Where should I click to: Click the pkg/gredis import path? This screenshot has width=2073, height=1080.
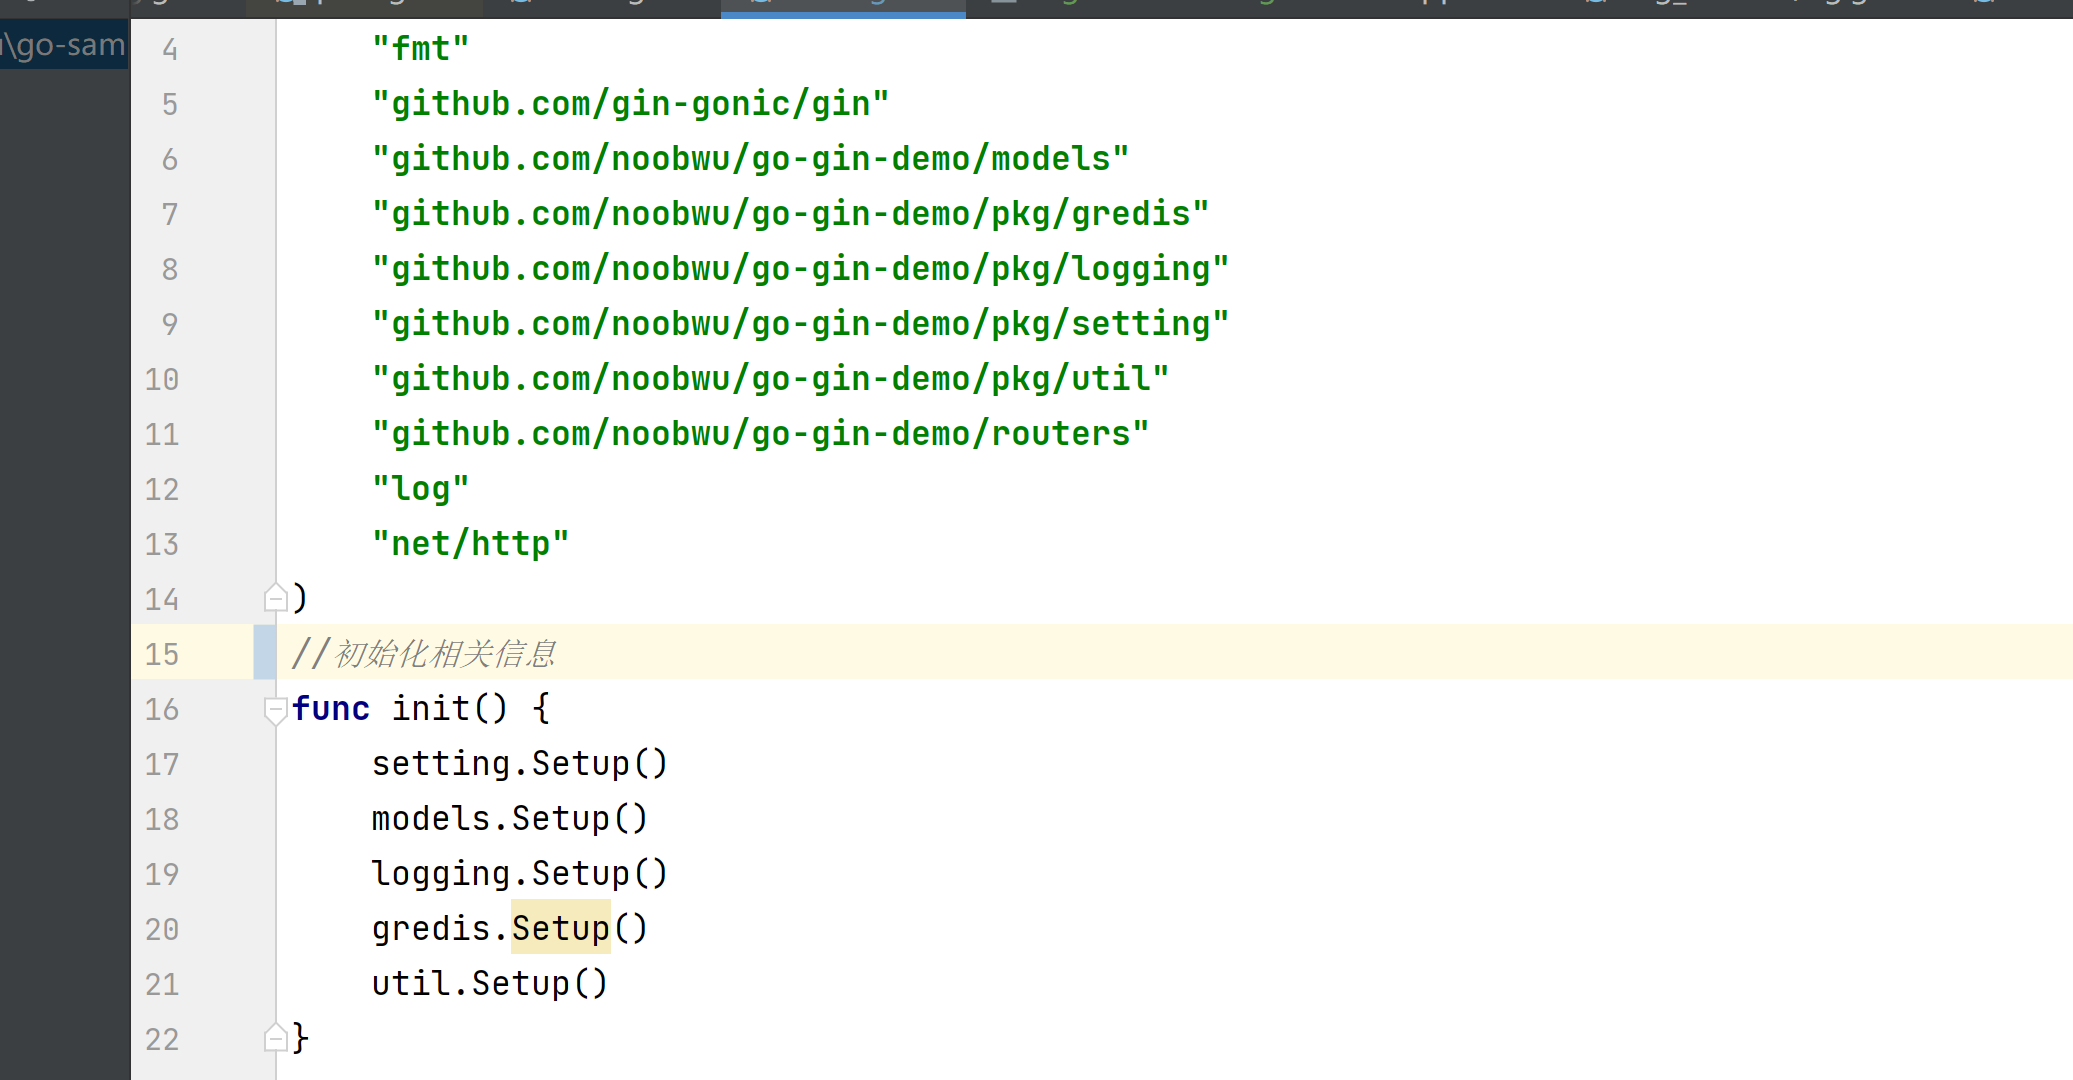[x=790, y=214]
